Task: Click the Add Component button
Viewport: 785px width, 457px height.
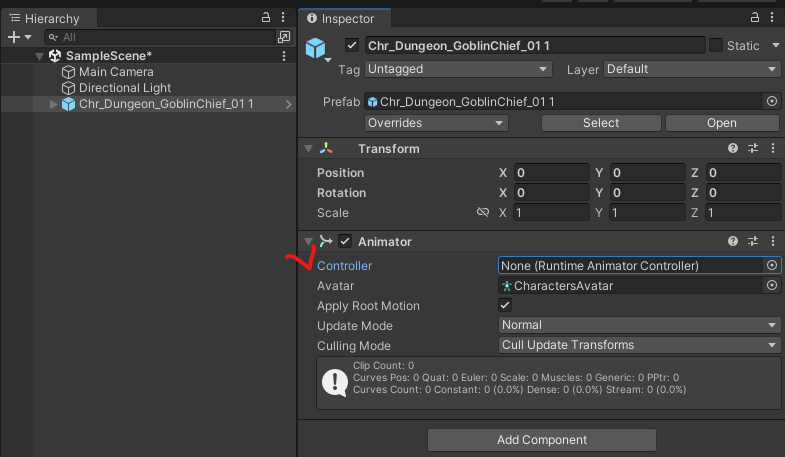Action: [x=542, y=440]
